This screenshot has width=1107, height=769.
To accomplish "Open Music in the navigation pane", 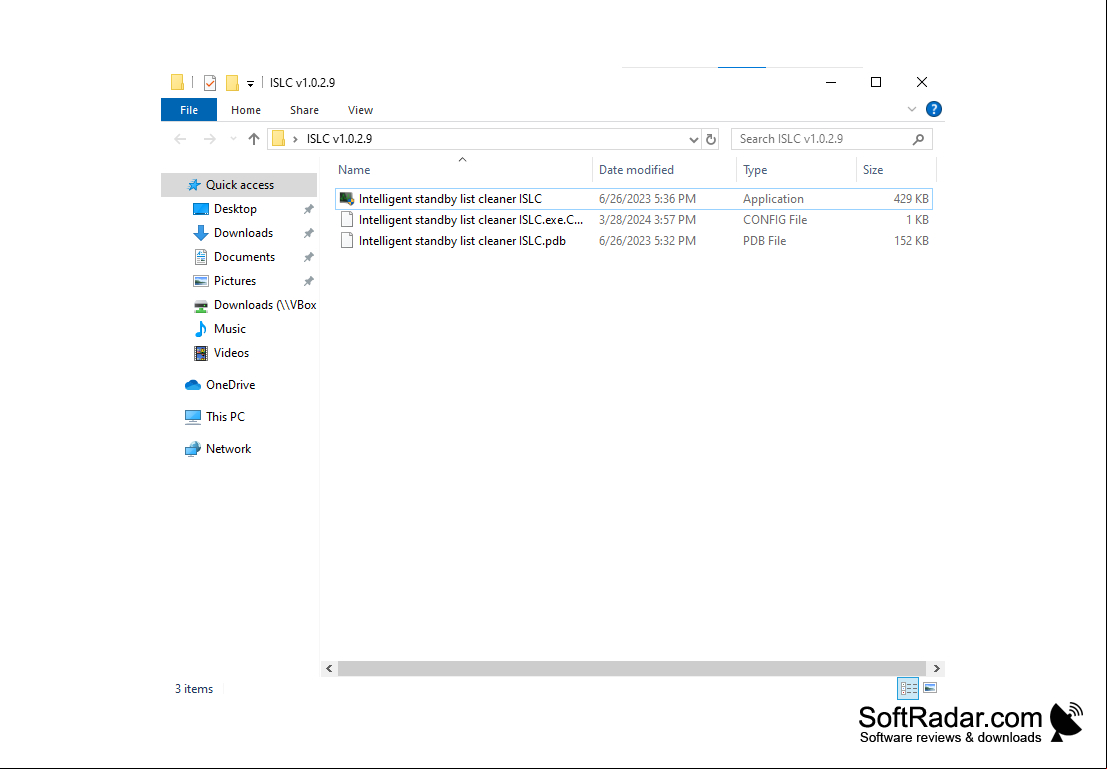I will [229, 329].
